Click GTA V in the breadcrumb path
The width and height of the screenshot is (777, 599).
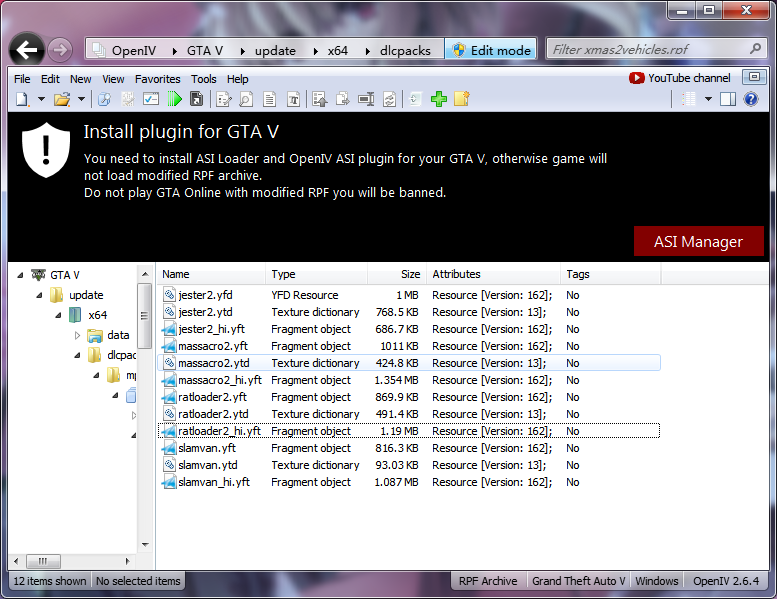coord(205,51)
